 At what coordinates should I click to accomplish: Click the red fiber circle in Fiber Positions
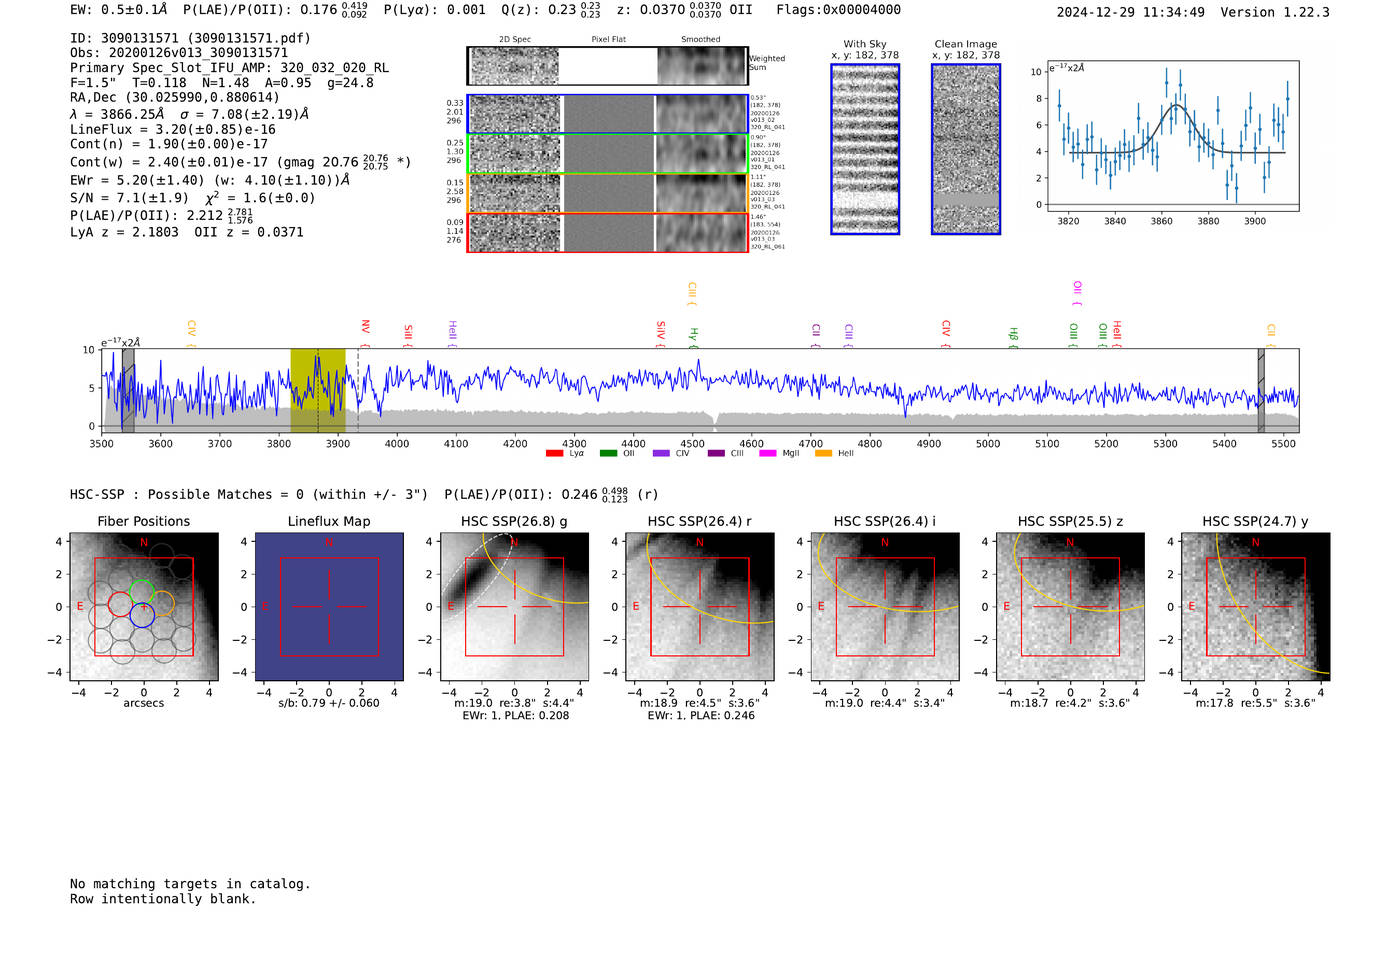click(x=120, y=604)
